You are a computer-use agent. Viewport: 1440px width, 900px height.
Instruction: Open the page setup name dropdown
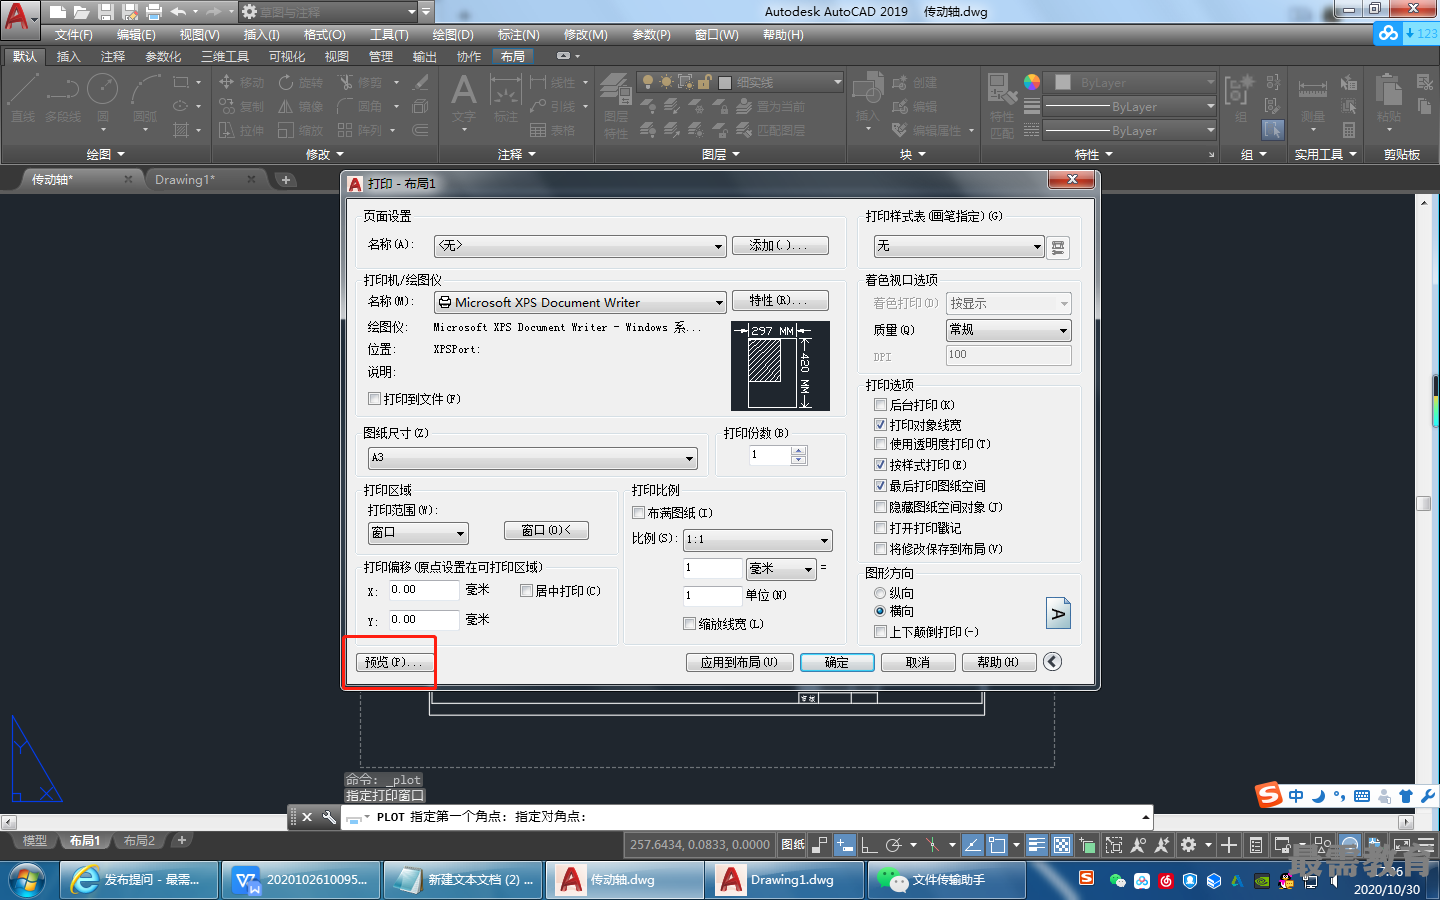[x=580, y=246]
